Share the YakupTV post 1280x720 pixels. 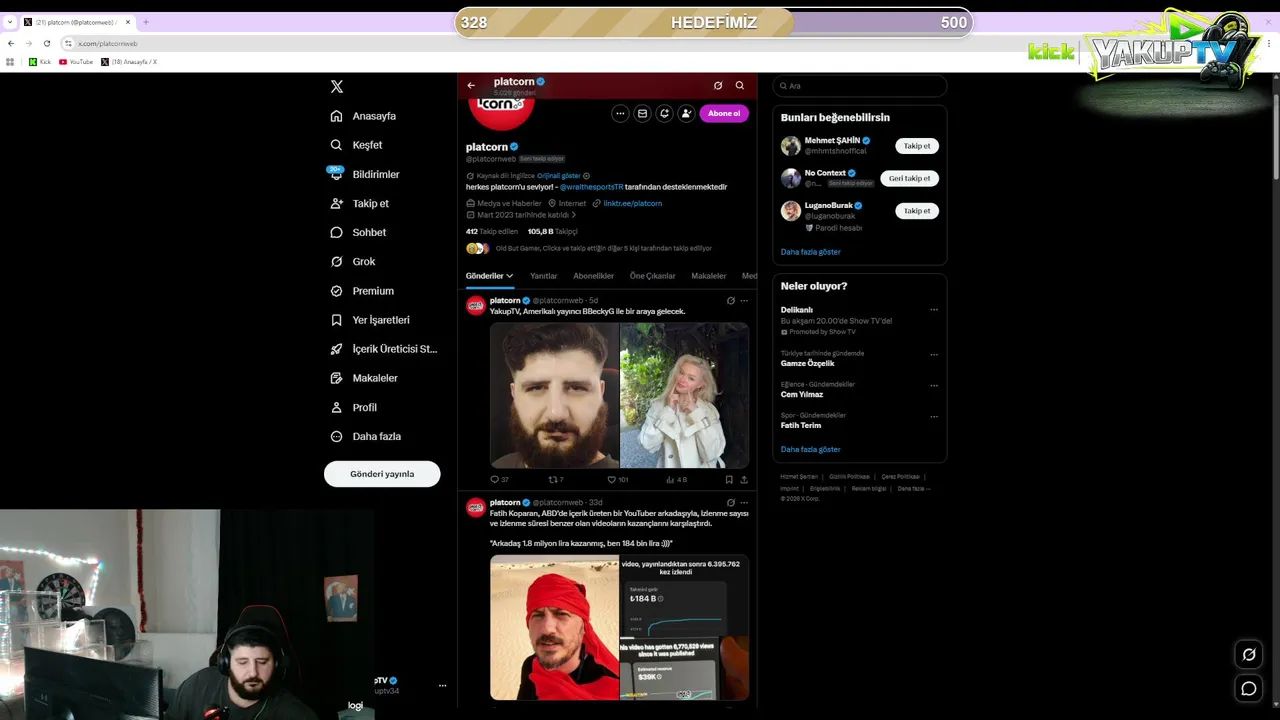pos(744,480)
